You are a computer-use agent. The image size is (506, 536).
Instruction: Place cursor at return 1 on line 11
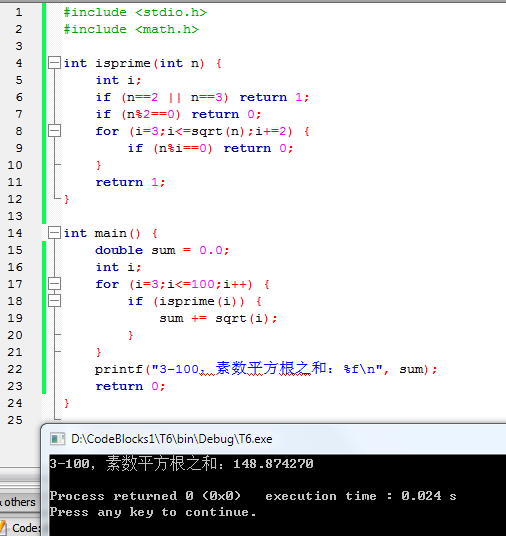[x=130, y=182]
